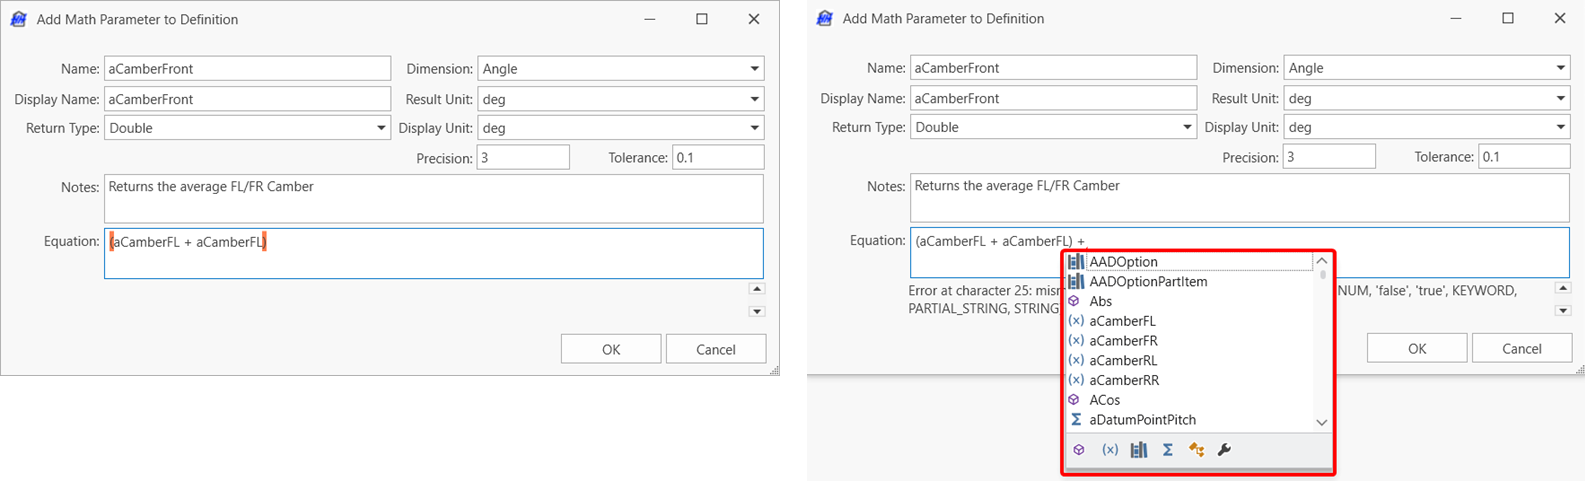Click the sigma math filter icon in autocomplete footer
The image size is (1585, 481).
coord(1167,450)
